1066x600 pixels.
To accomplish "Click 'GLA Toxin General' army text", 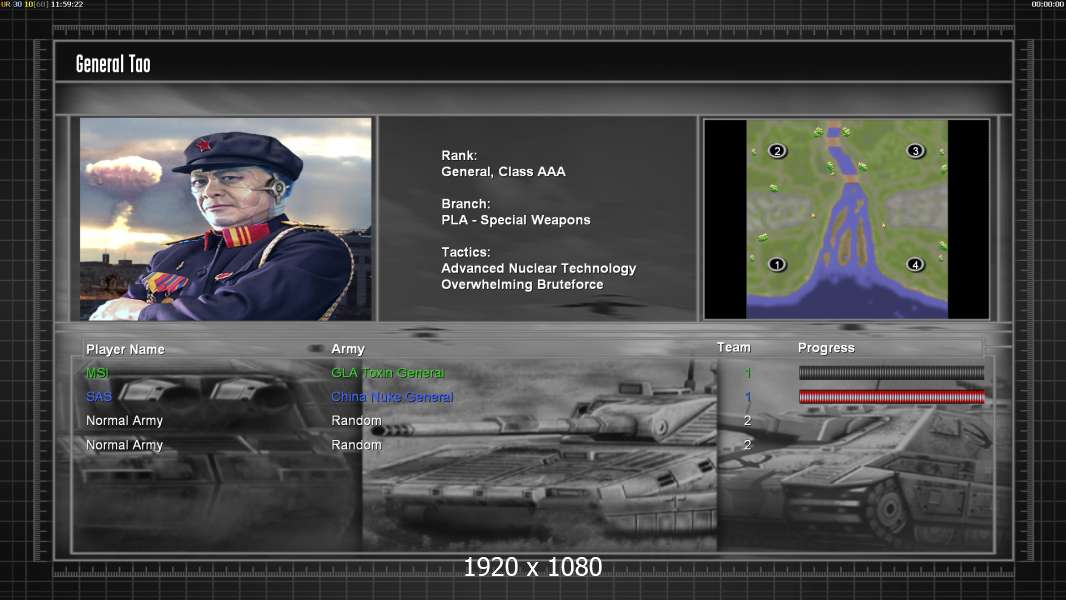I will [x=388, y=373].
